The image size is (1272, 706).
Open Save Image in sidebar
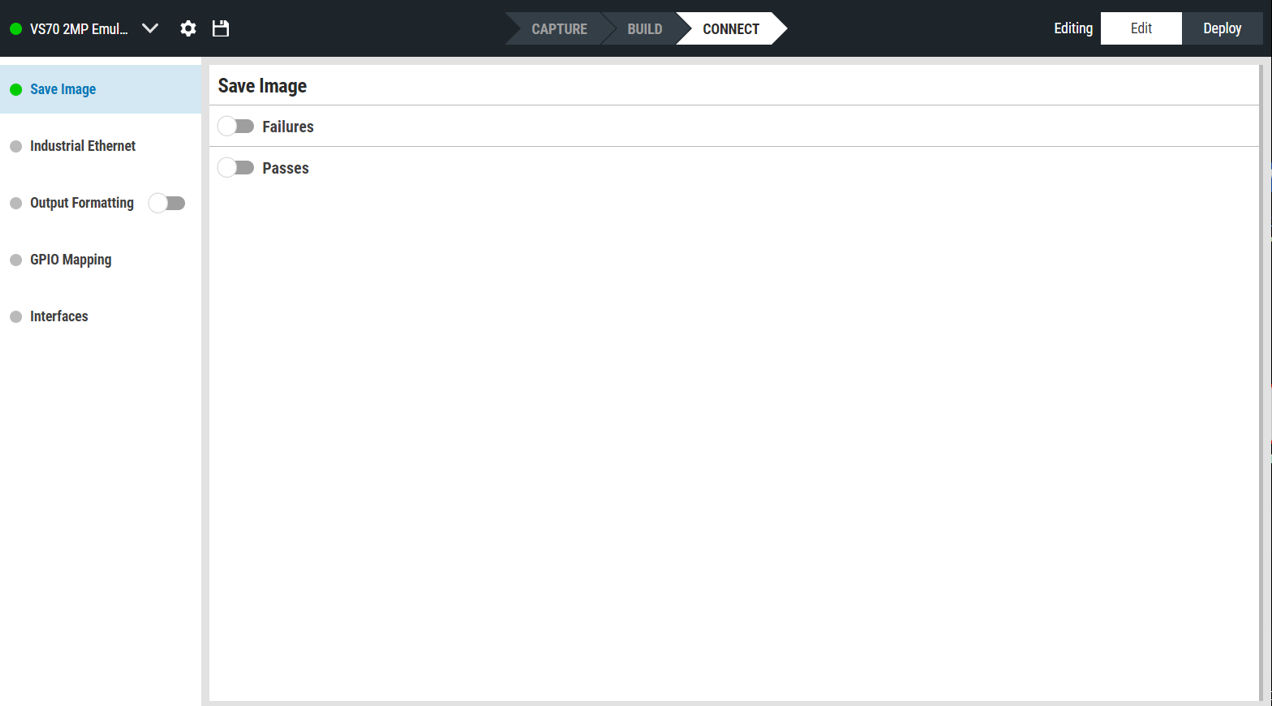point(100,89)
